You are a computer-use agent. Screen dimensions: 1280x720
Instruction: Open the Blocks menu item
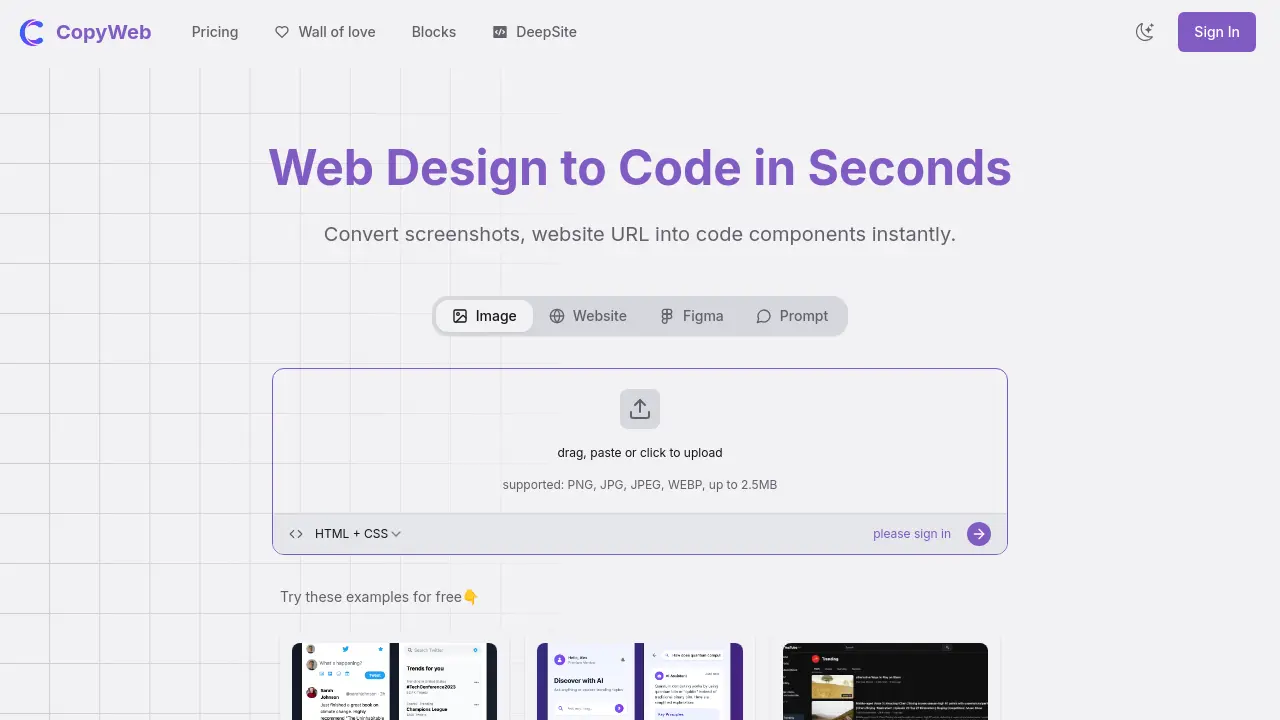click(434, 32)
